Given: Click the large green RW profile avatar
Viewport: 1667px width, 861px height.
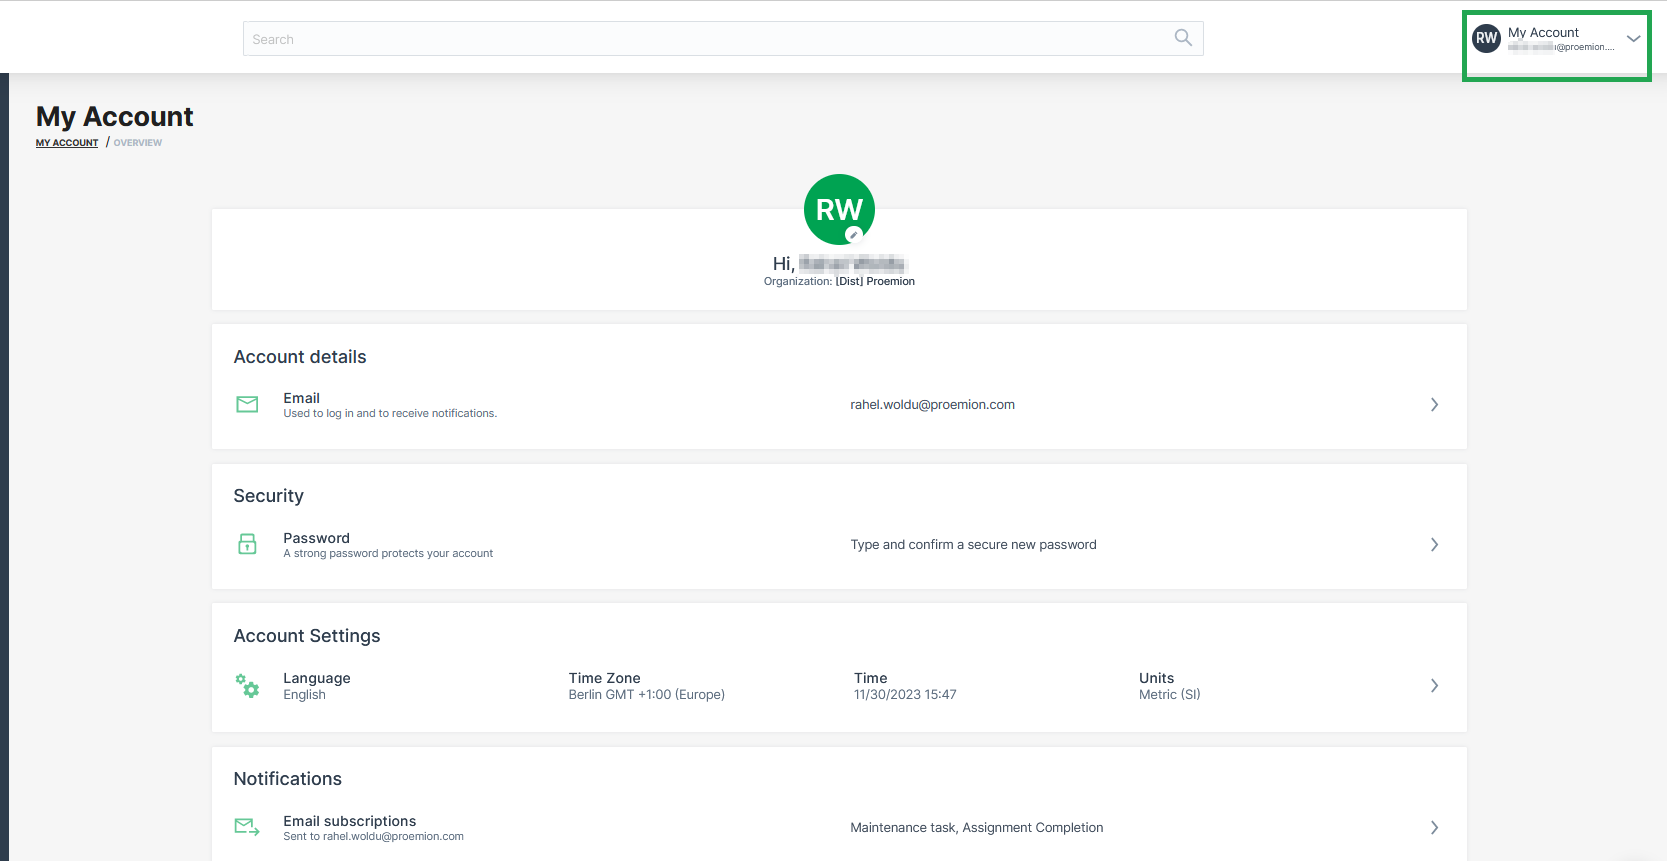Looking at the screenshot, I should [838, 208].
